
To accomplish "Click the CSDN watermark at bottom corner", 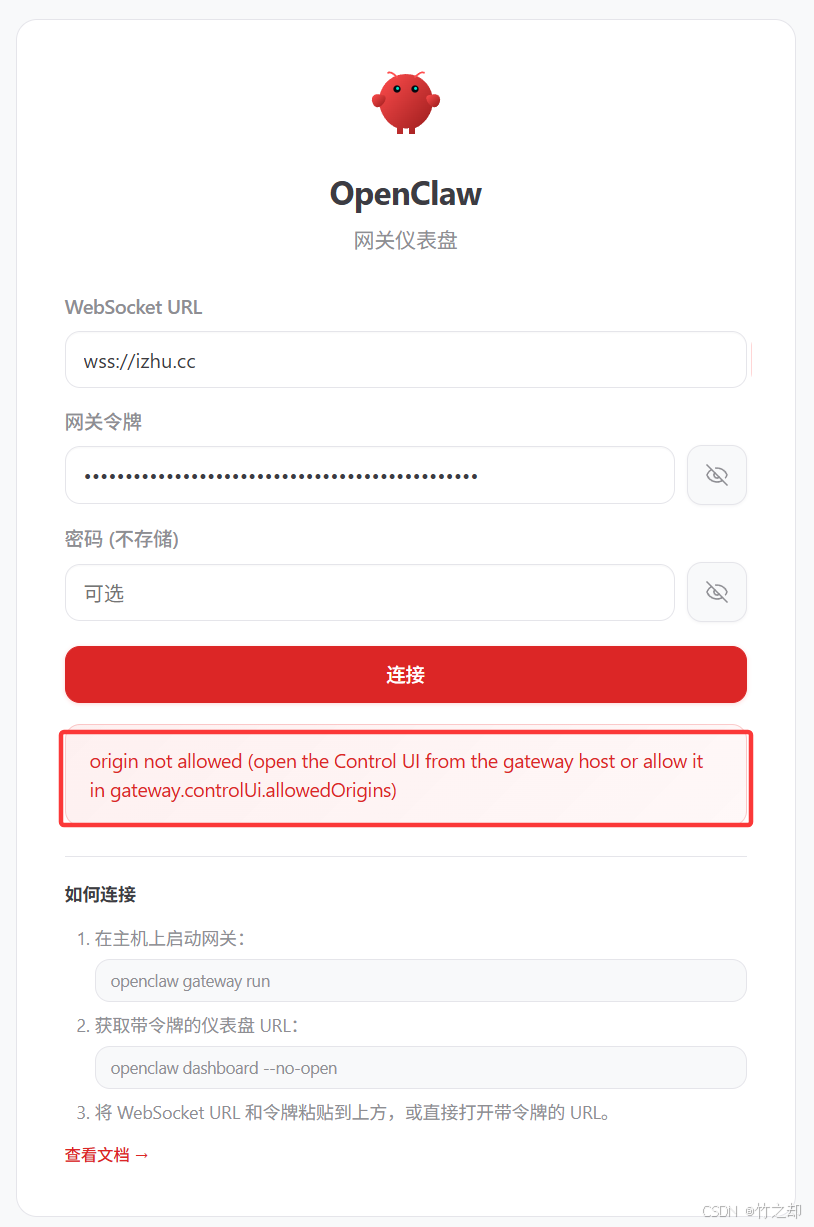I will [752, 1211].
